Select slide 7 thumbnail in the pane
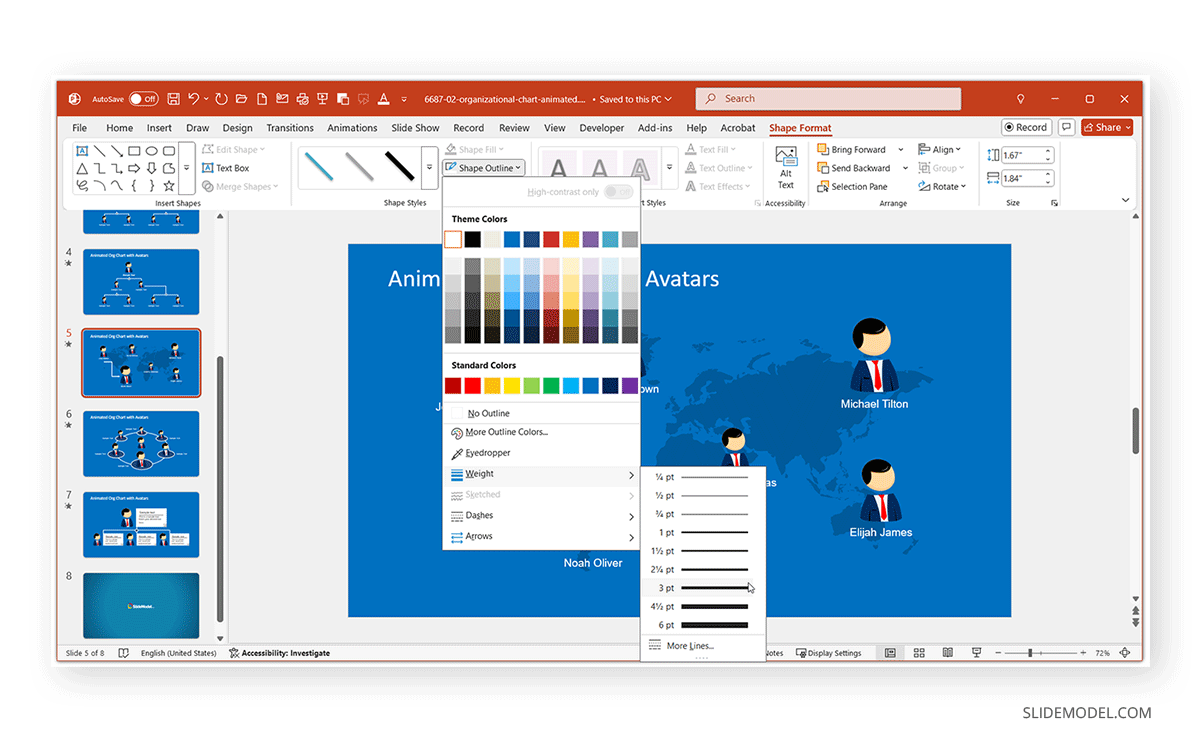The height and width of the screenshot is (743, 1200). tap(140, 524)
